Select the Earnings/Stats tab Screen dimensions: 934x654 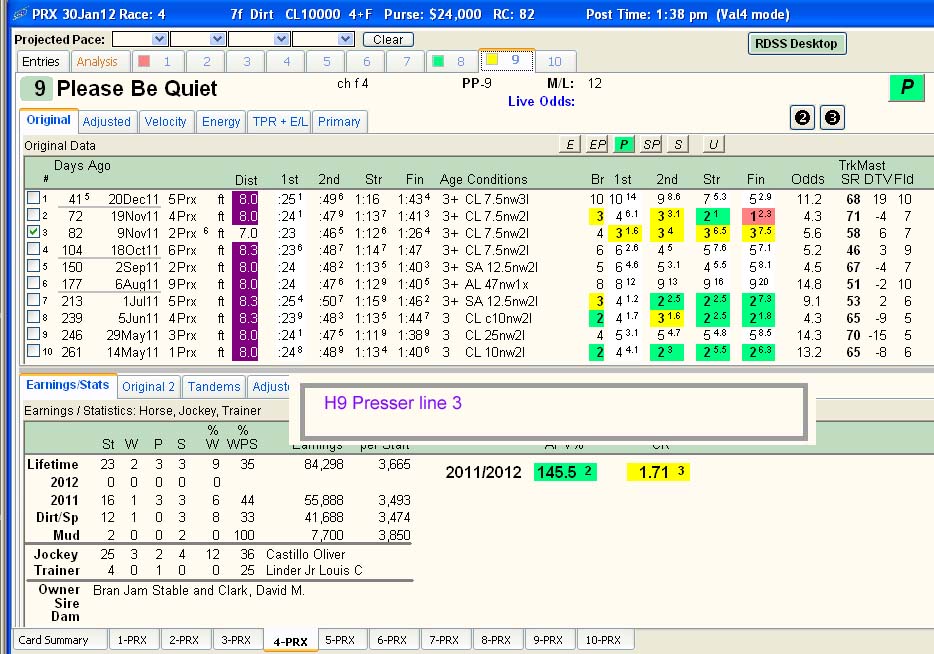coord(67,385)
